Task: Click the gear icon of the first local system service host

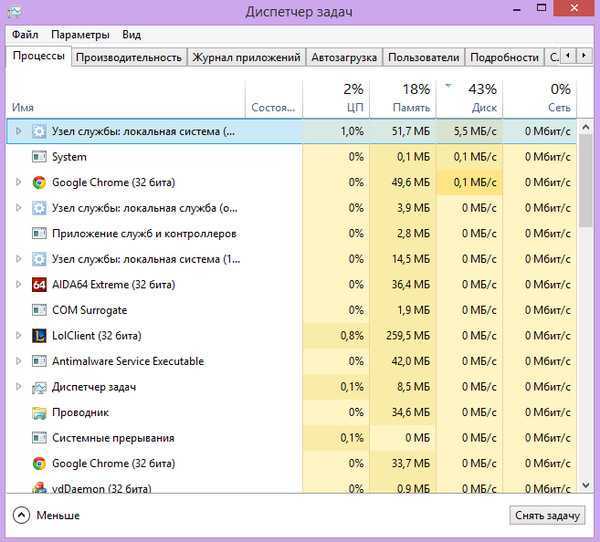Action: (39, 131)
